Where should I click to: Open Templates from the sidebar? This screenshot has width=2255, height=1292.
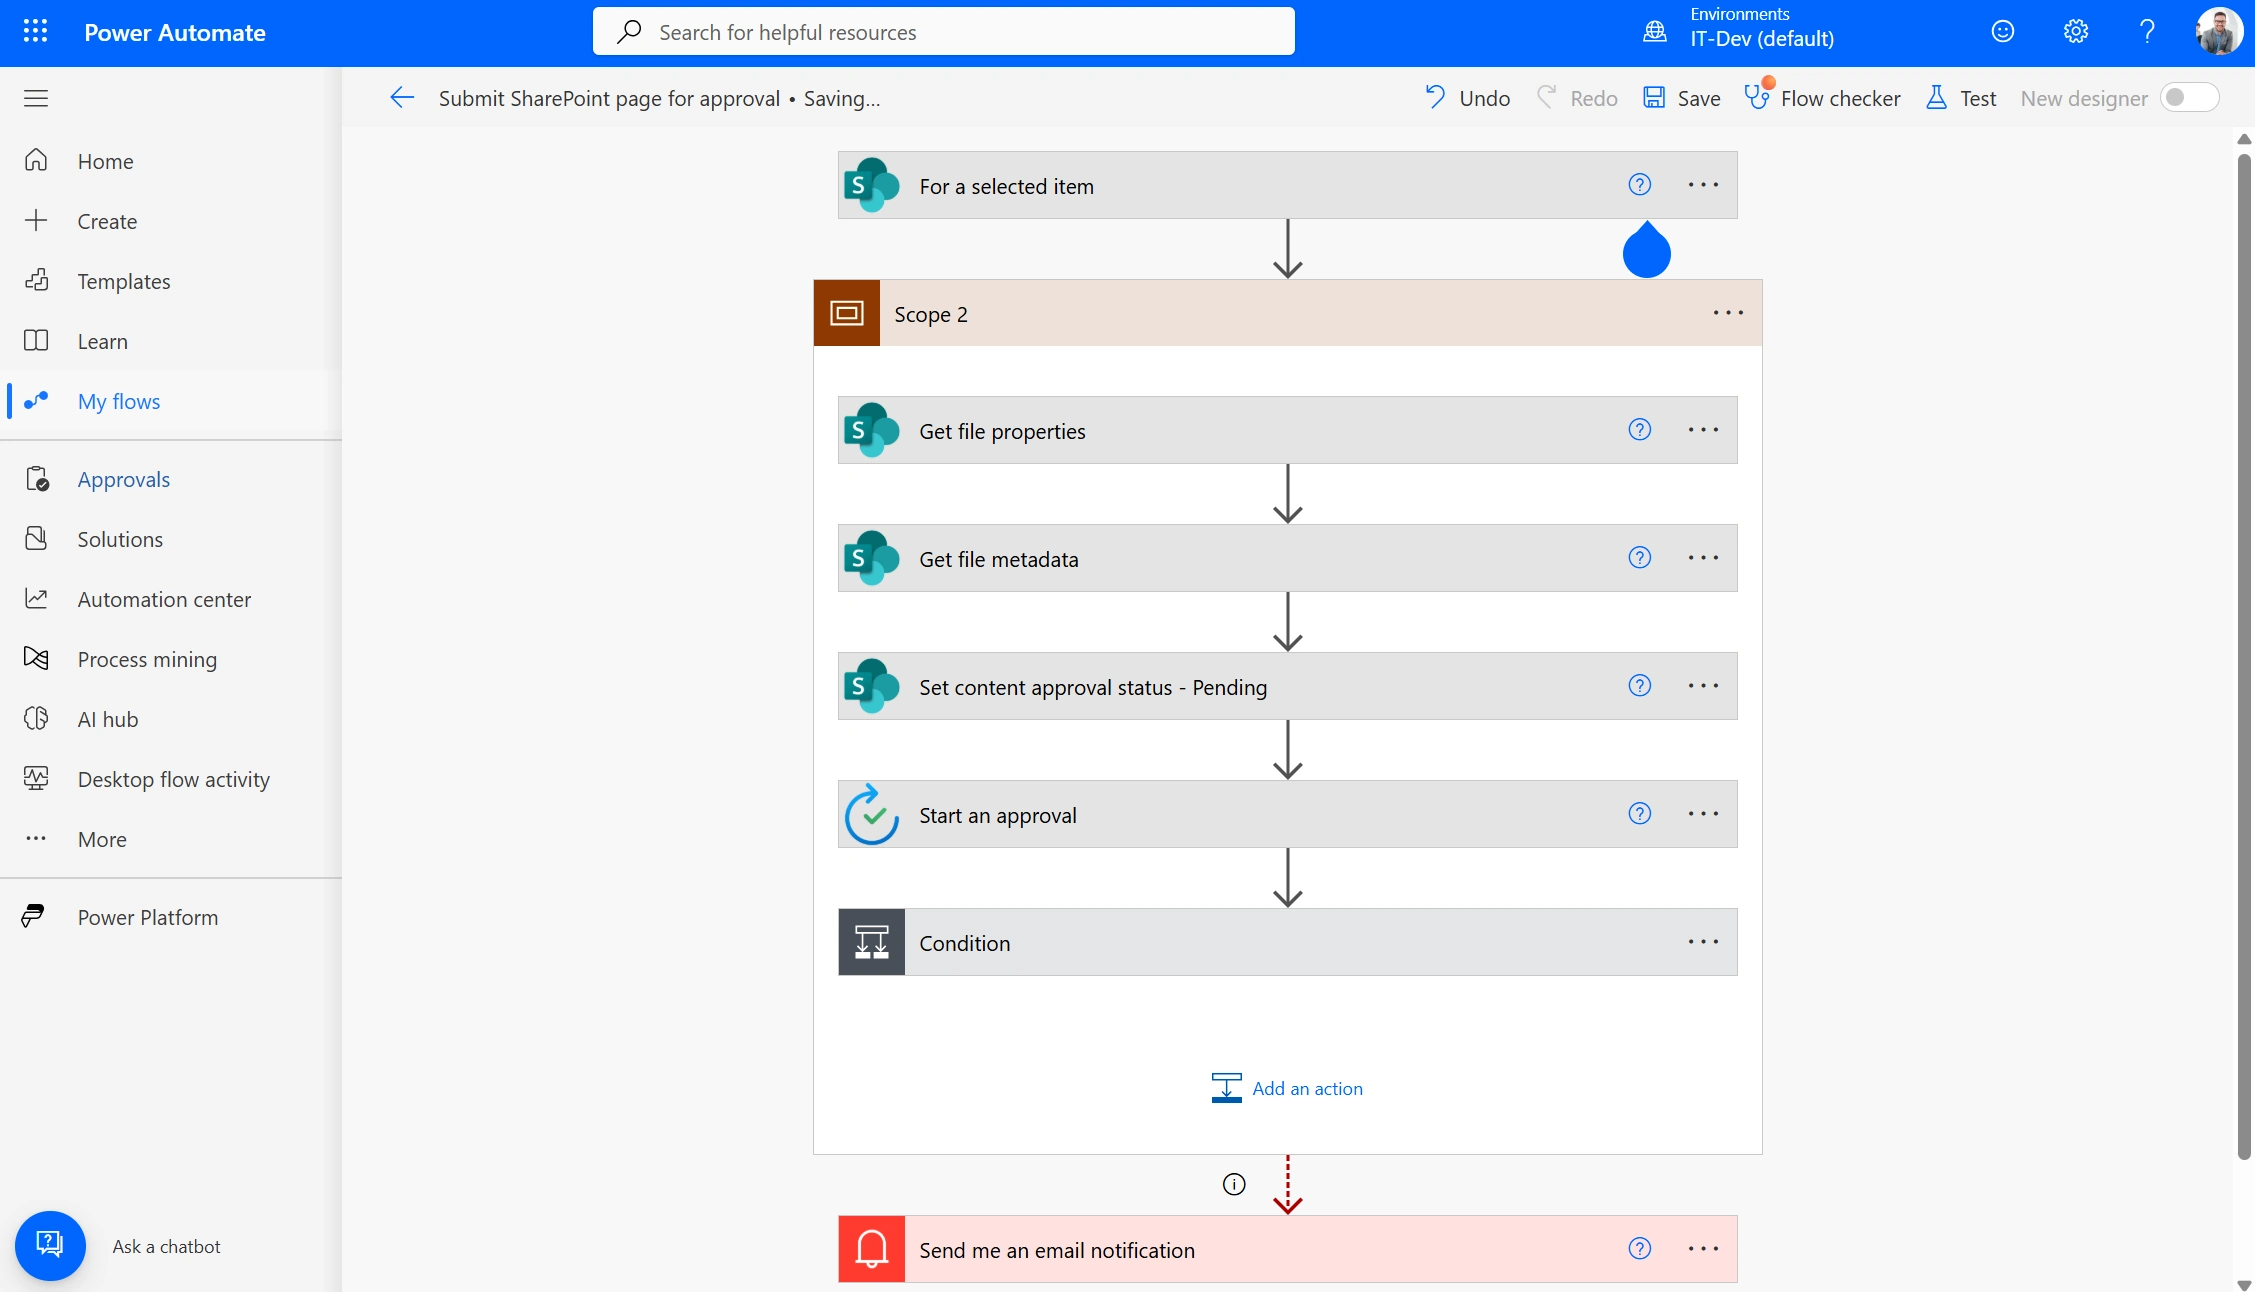tap(124, 281)
